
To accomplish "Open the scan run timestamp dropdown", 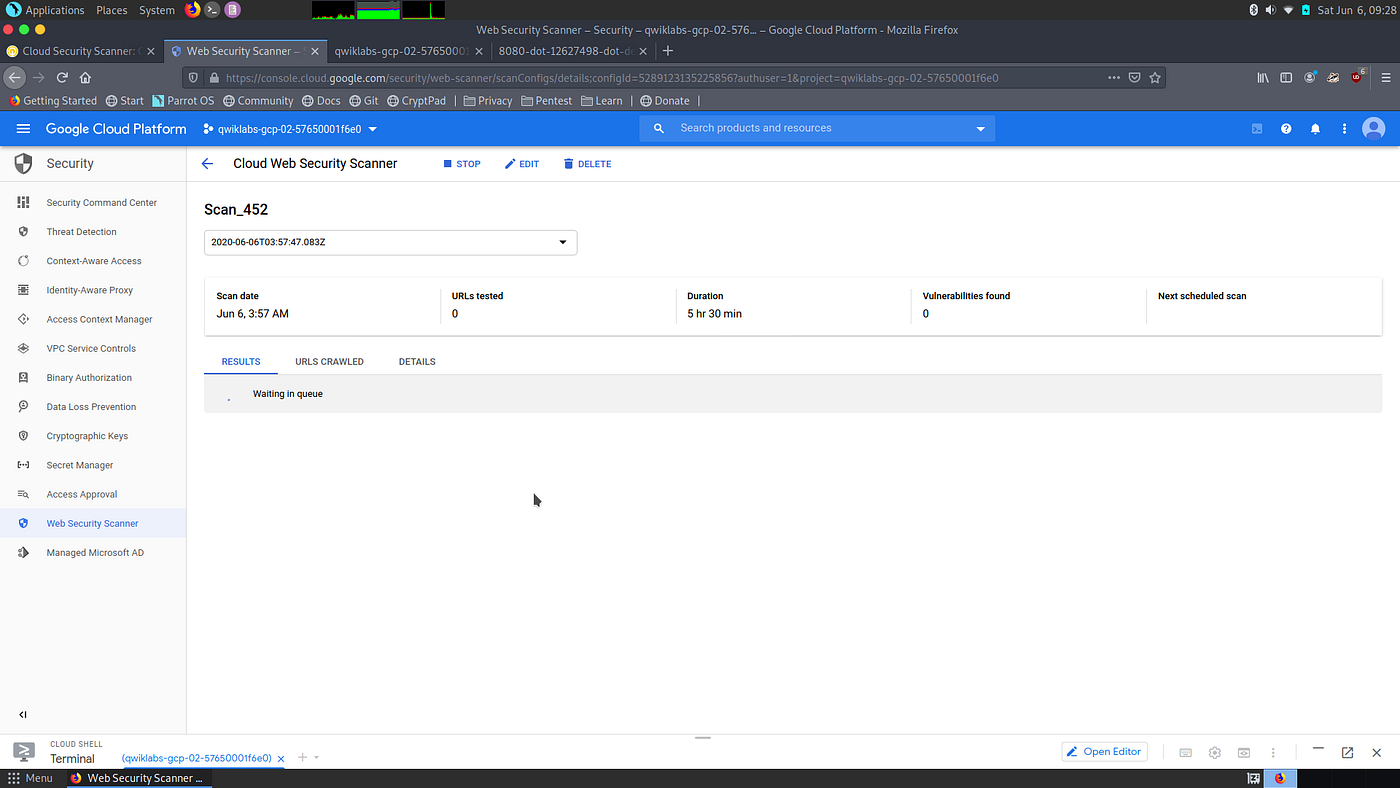I will 390,242.
